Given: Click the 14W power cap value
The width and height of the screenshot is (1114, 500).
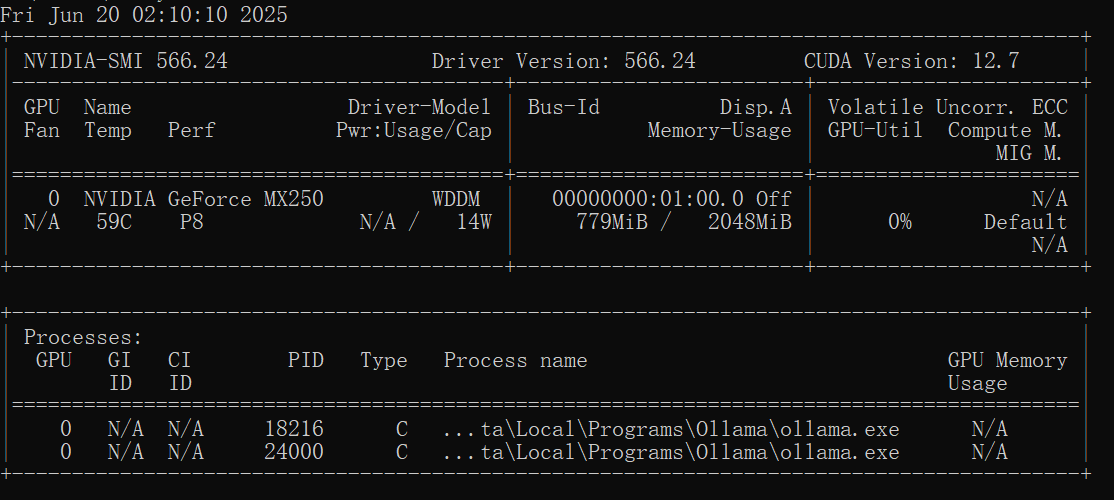Looking at the screenshot, I should pos(474,222).
